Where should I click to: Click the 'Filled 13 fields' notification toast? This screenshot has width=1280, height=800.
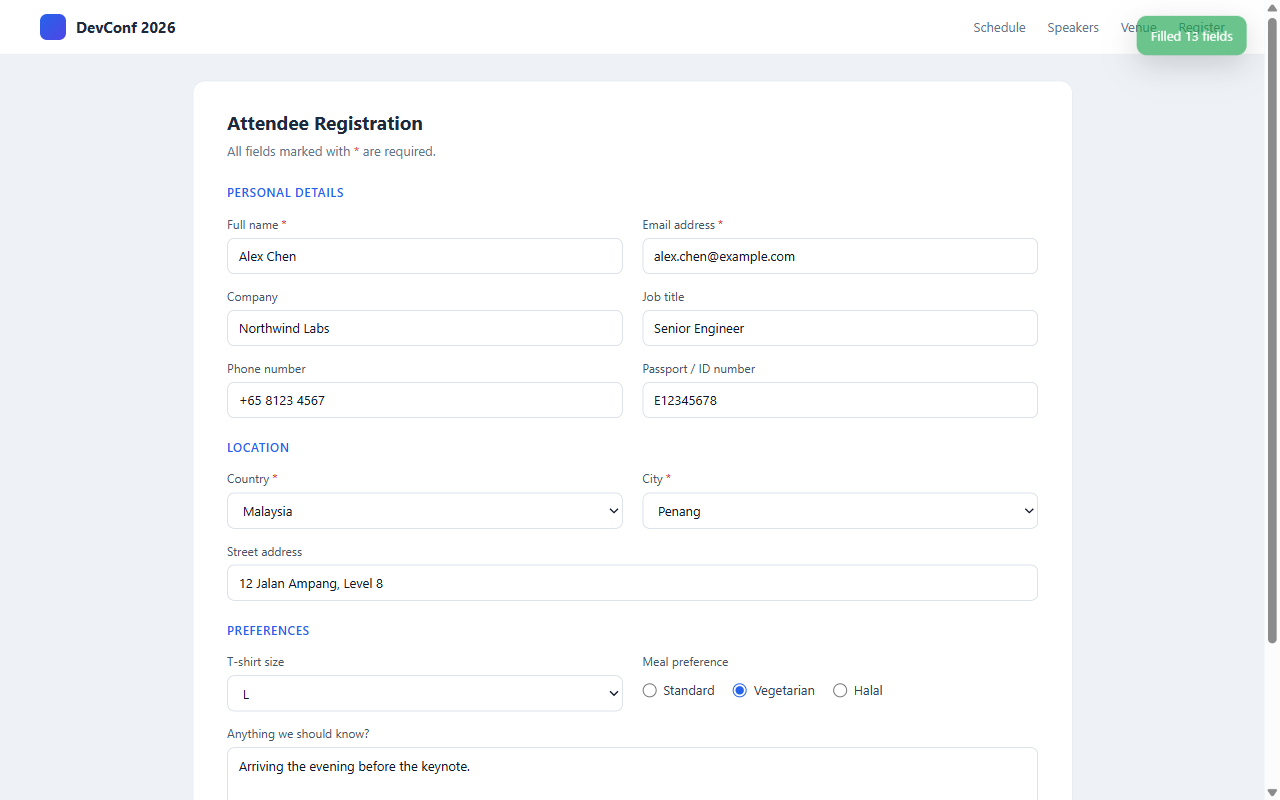coord(1191,36)
